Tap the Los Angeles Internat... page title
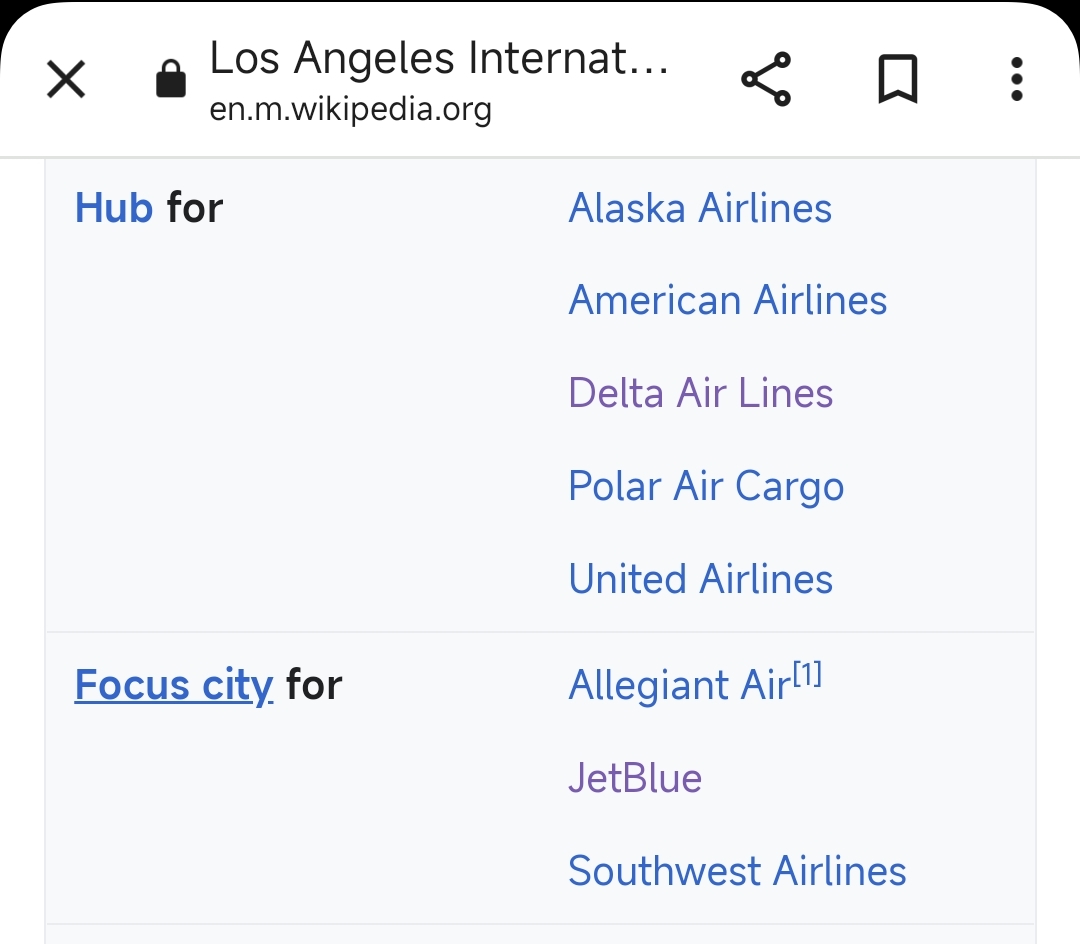This screenshot has width=1080, height=944. 438,59
